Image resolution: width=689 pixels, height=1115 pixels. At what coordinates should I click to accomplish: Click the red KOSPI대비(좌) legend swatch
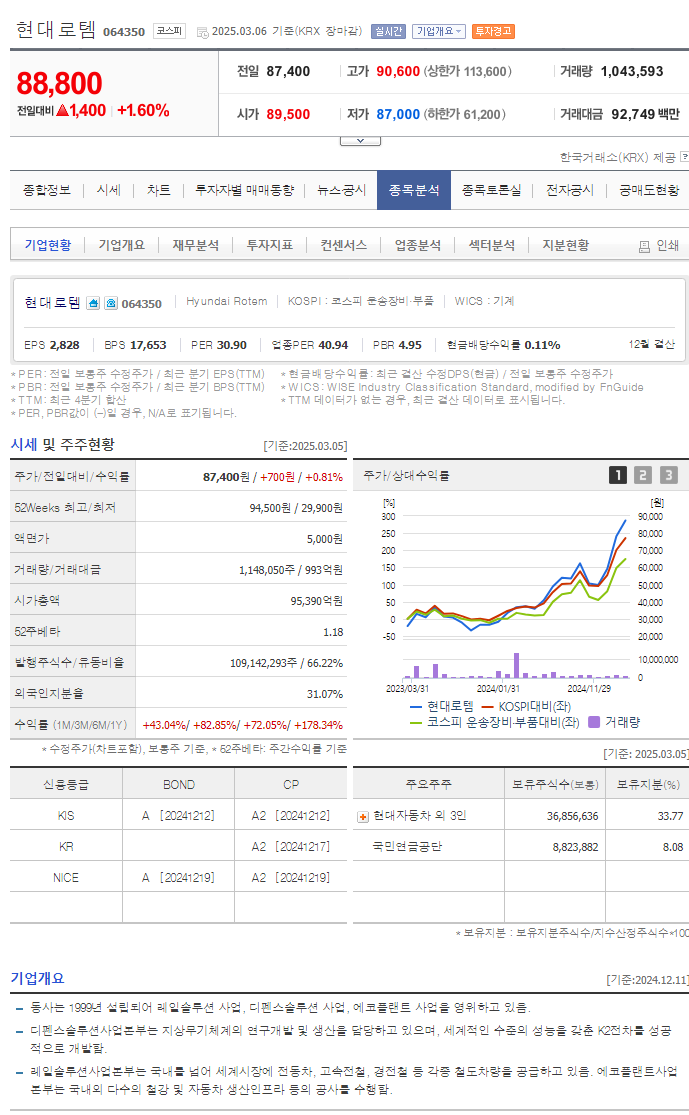click(488, 707)
